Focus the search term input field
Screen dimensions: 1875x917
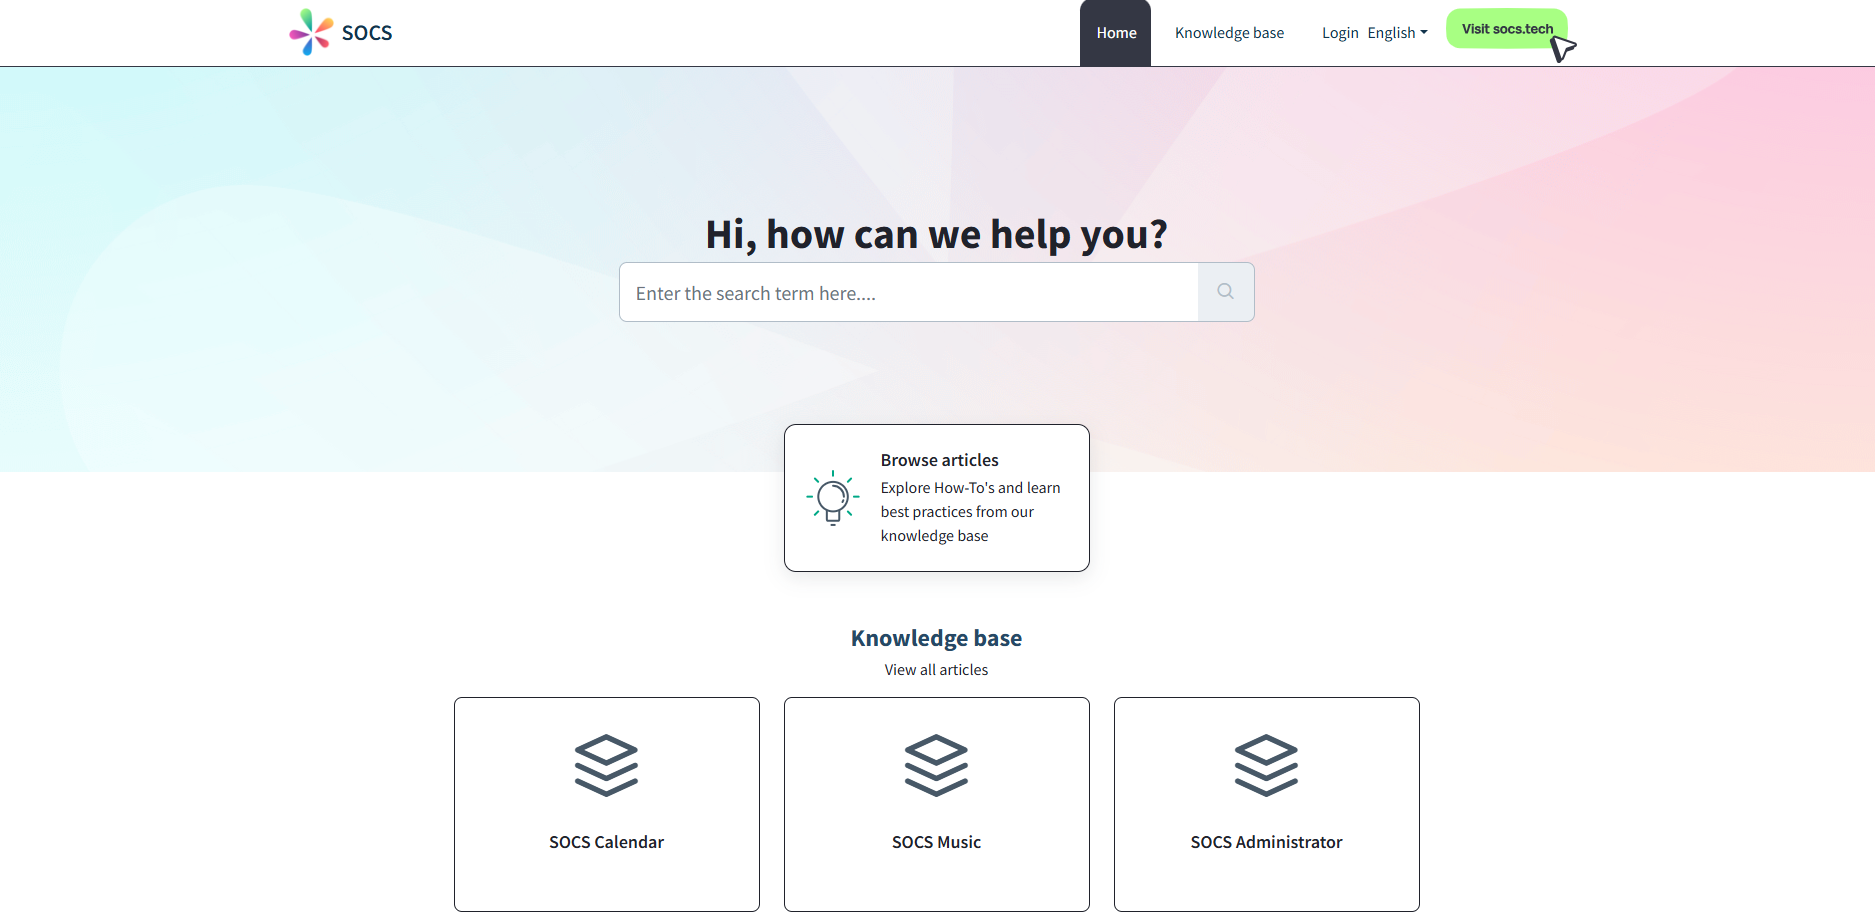(909, 292)
